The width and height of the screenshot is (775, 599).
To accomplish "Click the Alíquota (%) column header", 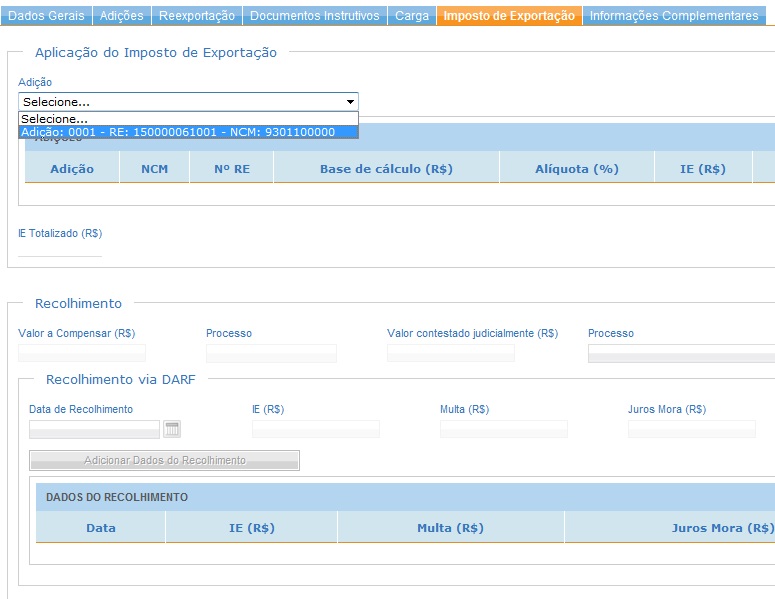I will [577, 169].
